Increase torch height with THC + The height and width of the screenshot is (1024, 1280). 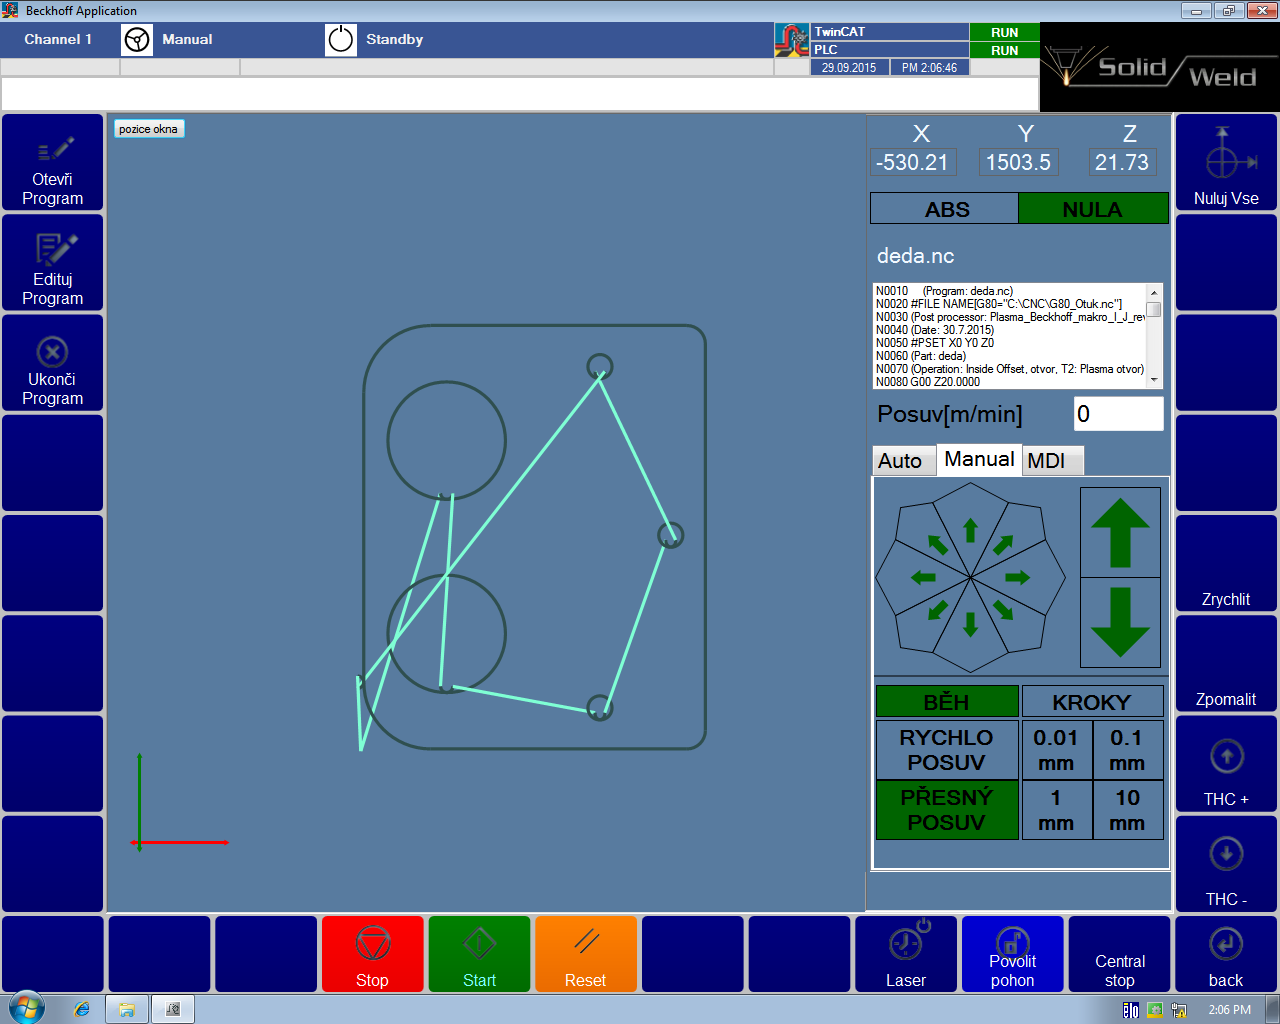(1226, 765)
